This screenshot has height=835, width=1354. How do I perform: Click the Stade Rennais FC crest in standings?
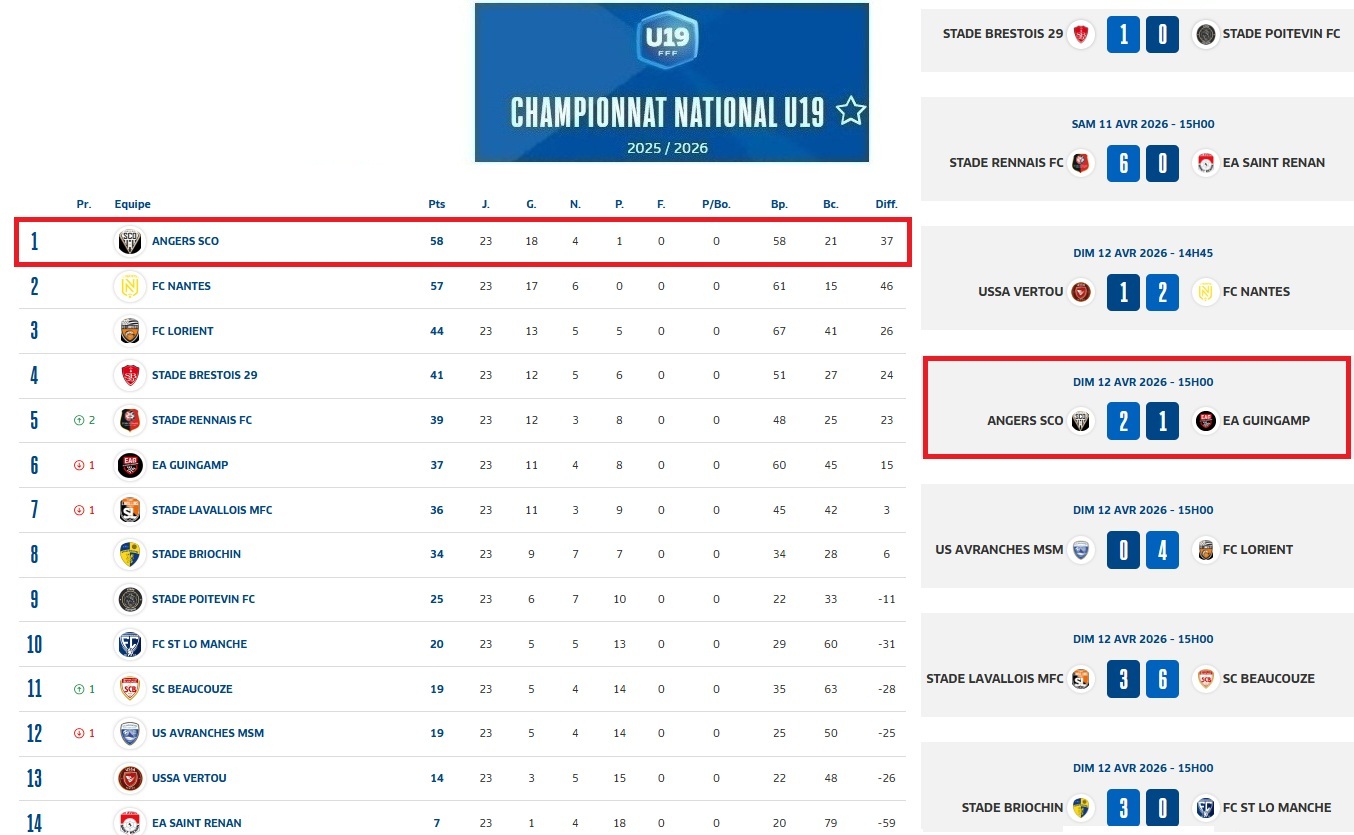129,420
